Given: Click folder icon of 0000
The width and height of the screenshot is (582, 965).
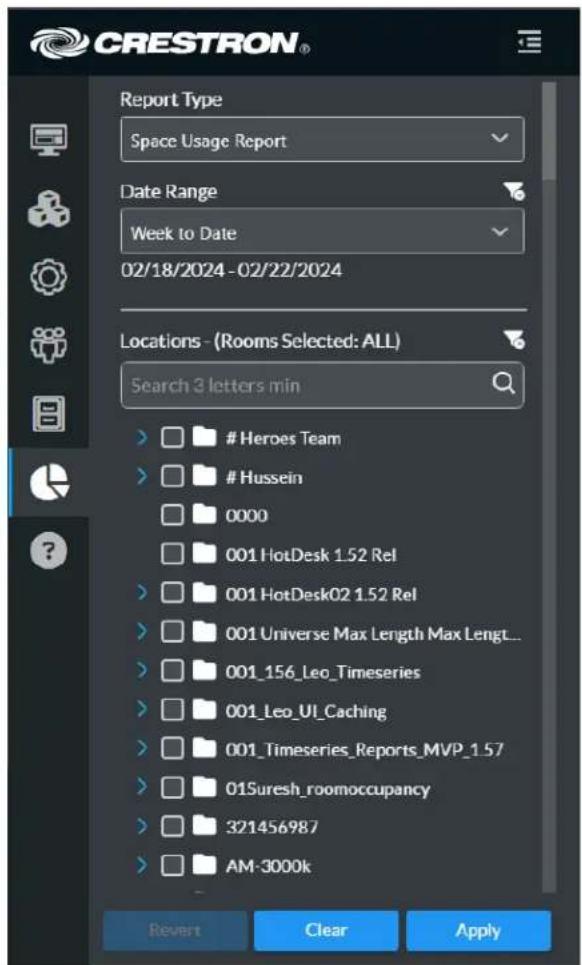Looking at the screenshot, I should point(204,515).
